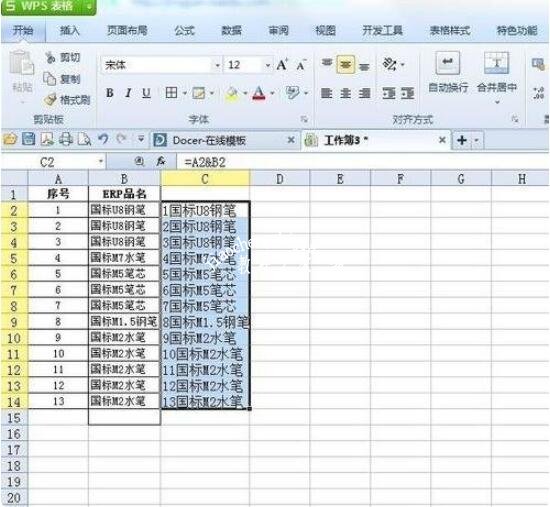Apply cell borders icon
The image size is (550, 507).
(171, 93)
